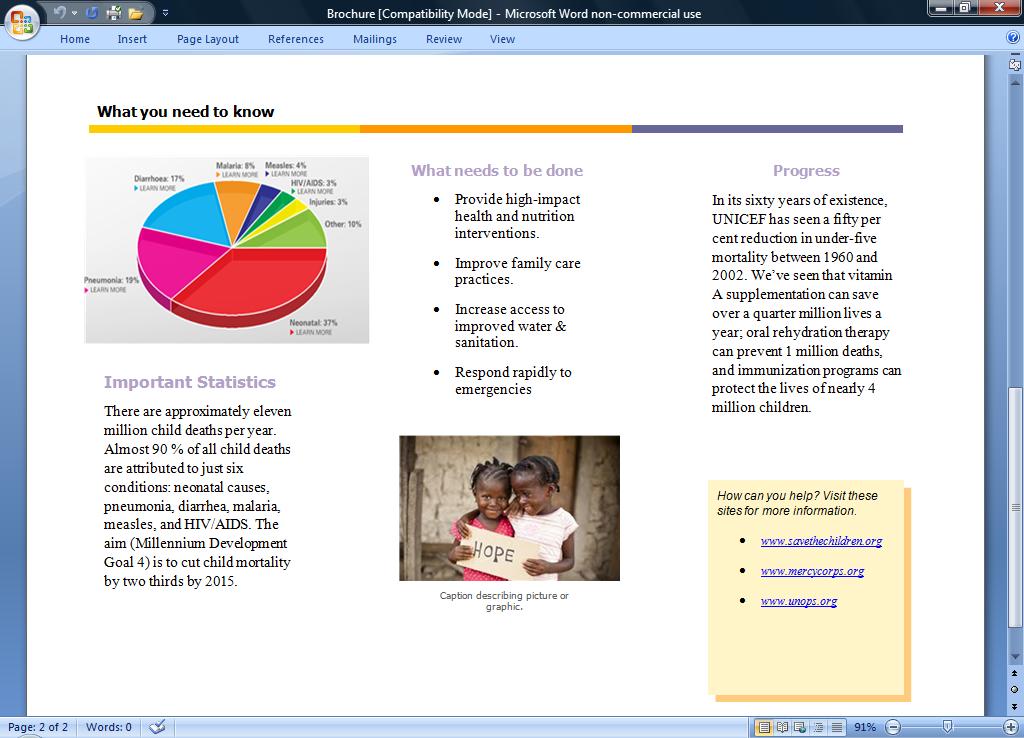Follow the www.savethechildren.org hyperlink

821,542
